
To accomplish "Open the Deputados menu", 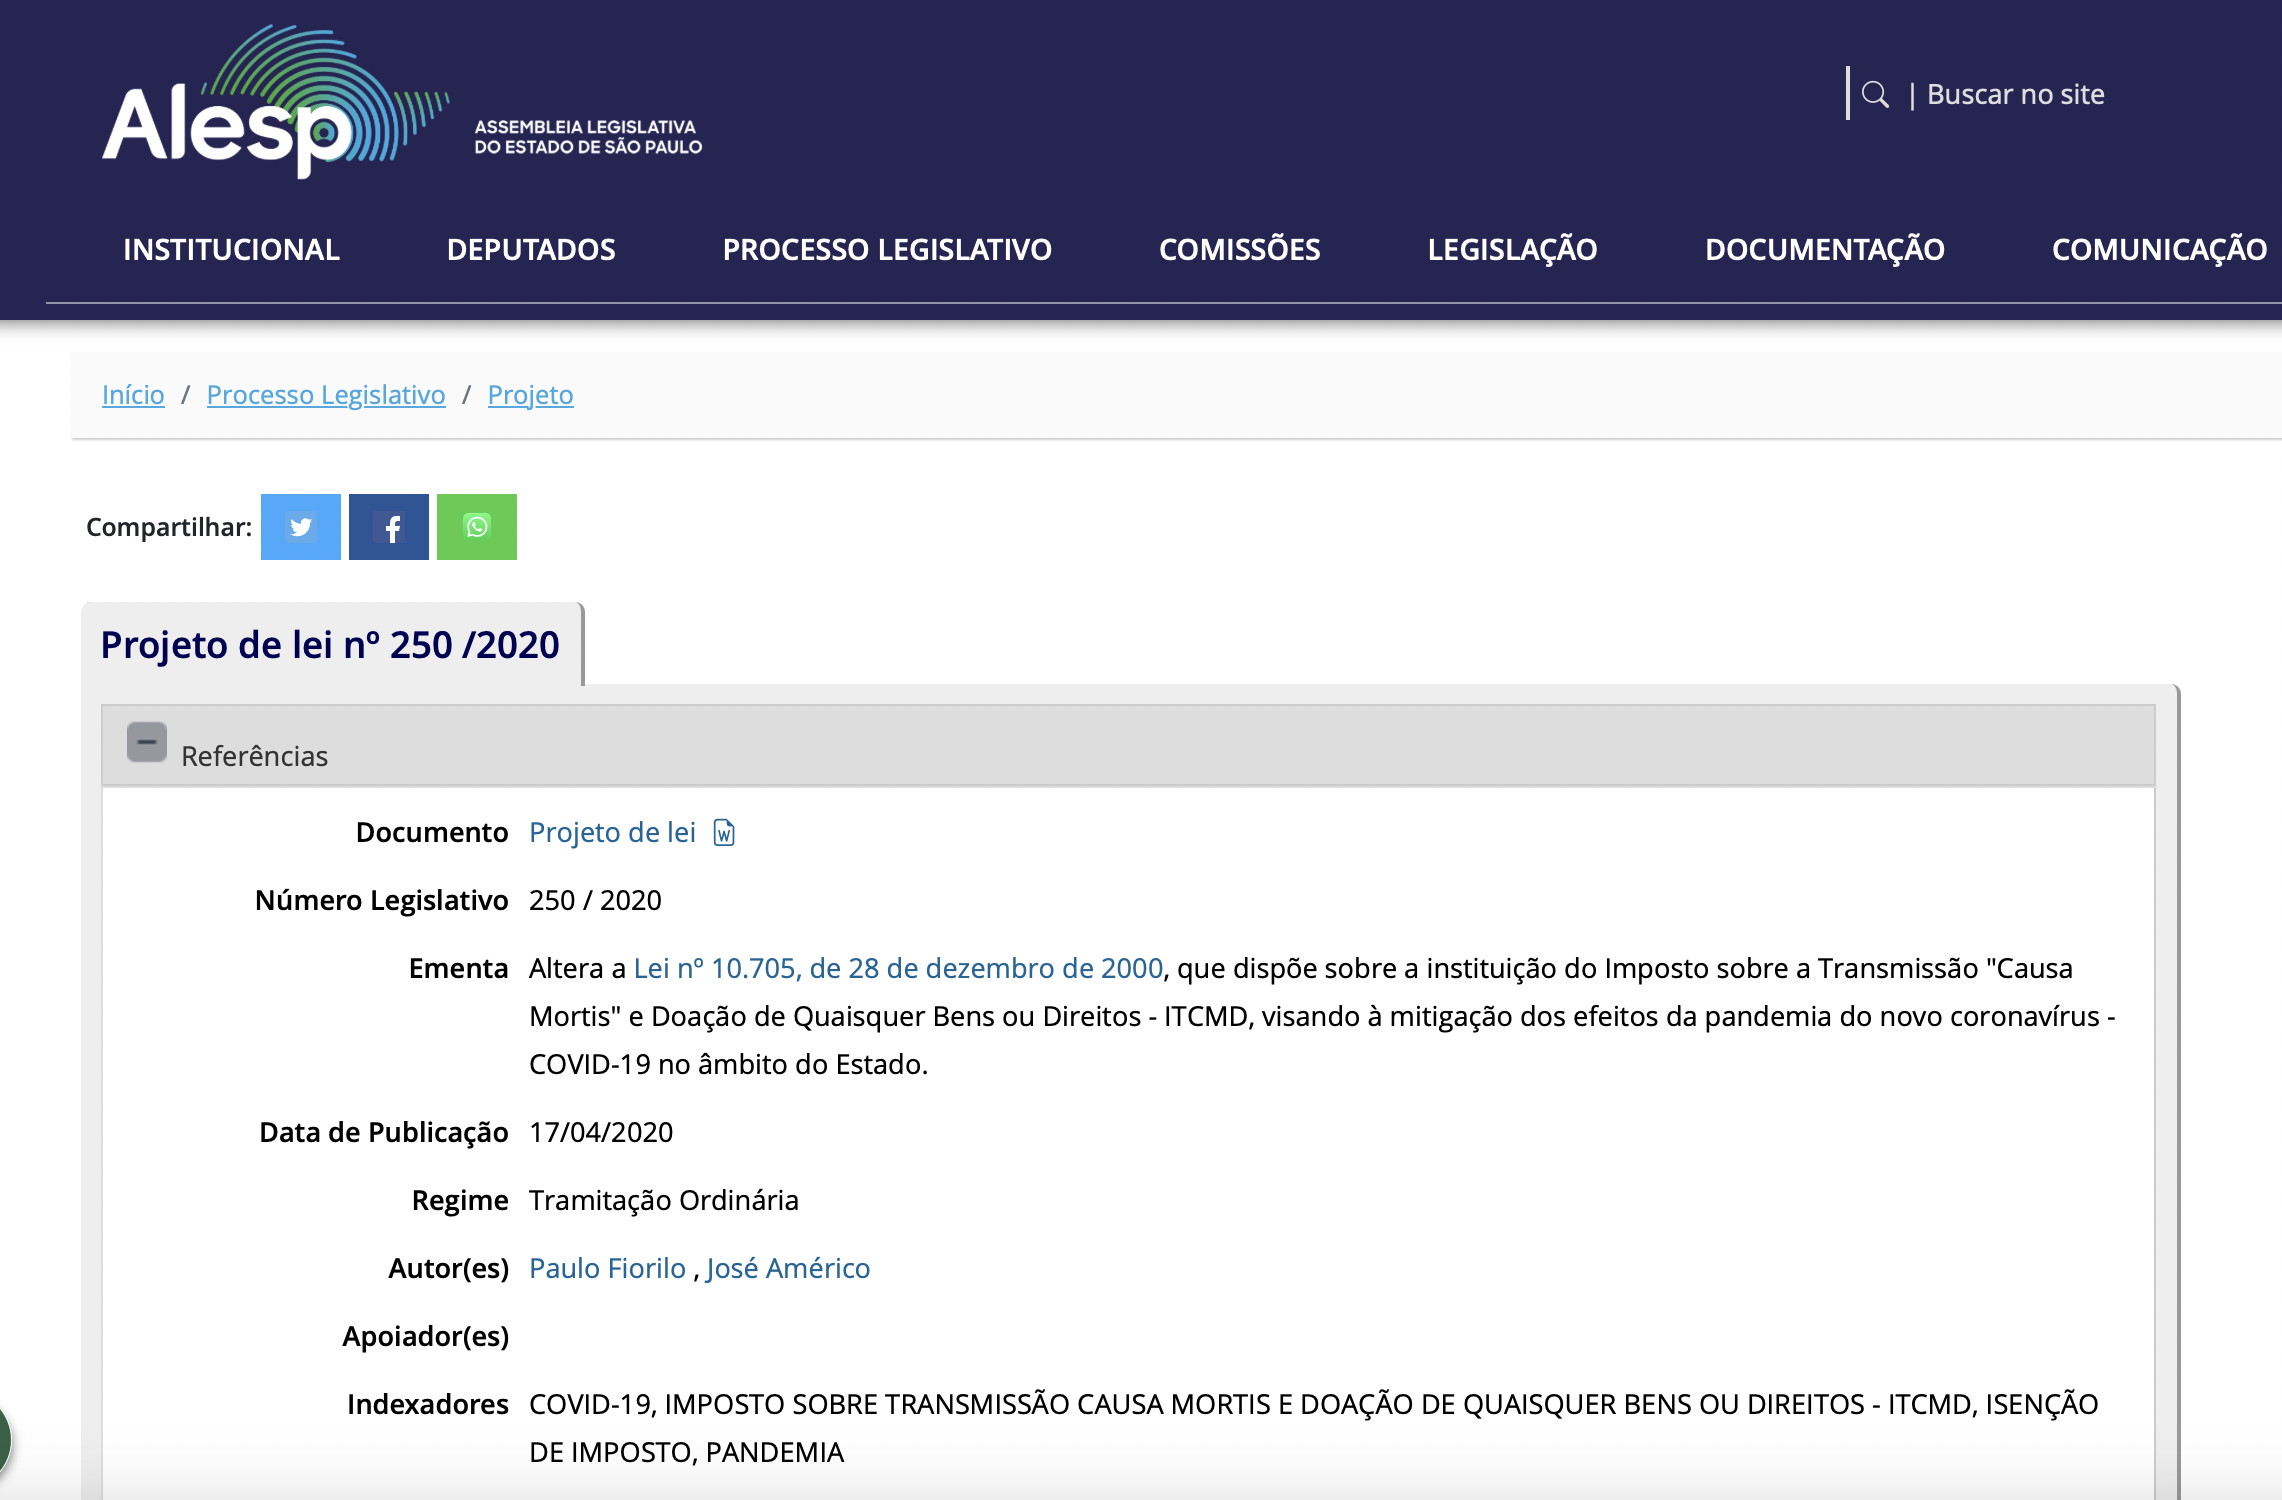I will click(x=531, y=249).
